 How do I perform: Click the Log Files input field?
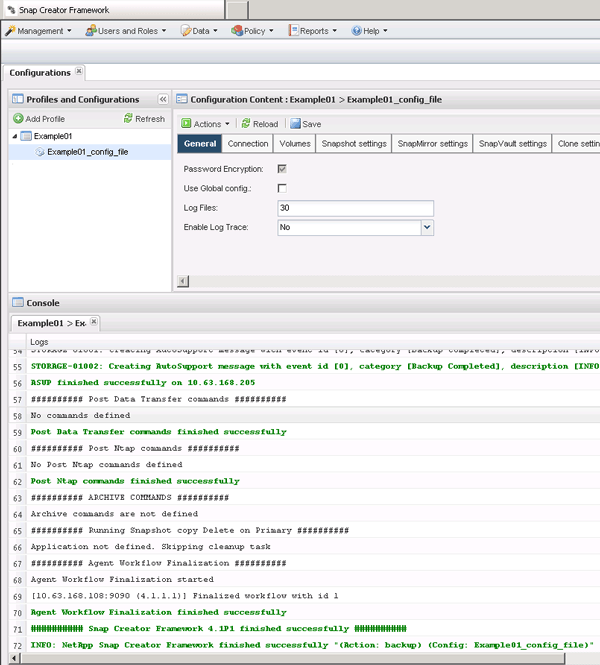coord(355,208)
